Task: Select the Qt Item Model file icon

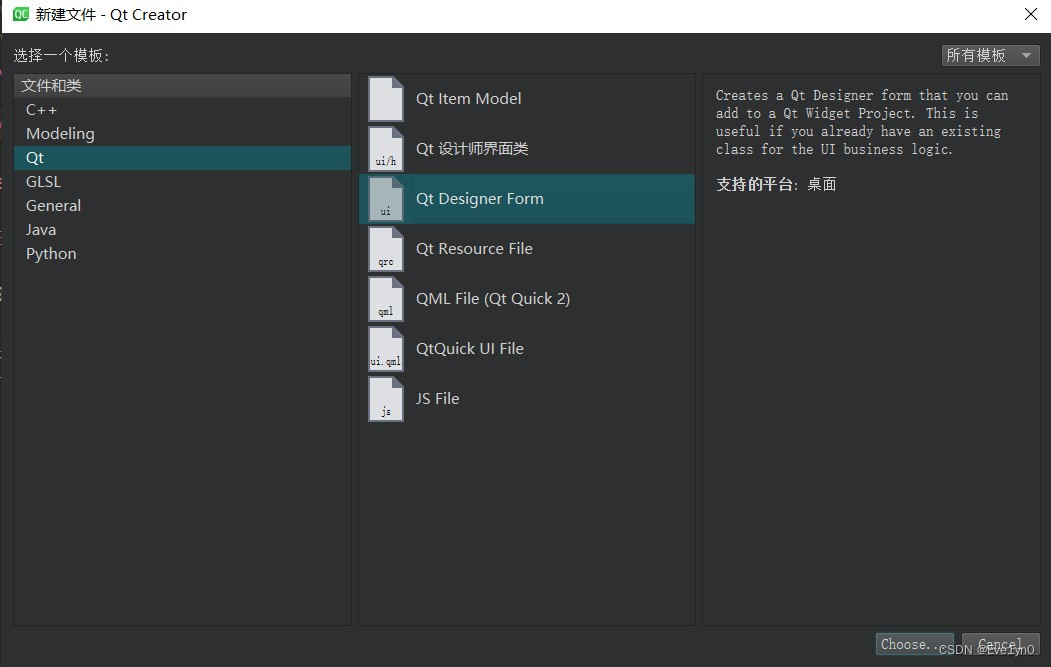Action: pos(385,97)
